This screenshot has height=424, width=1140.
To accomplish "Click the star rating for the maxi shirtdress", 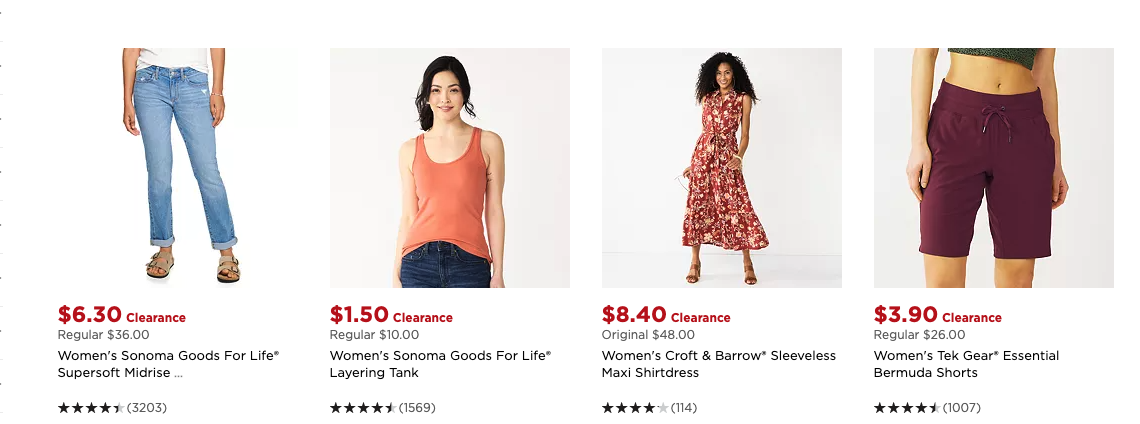I will [x=635, y=408].
